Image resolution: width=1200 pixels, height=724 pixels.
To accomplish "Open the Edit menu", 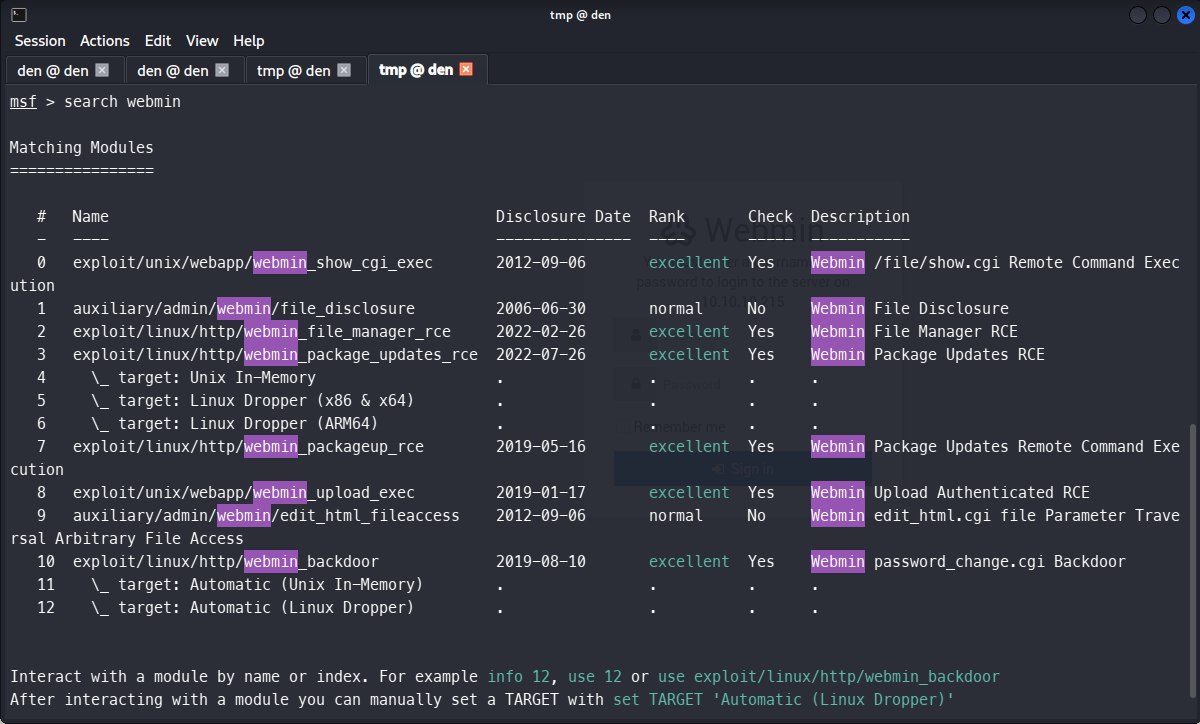I will point(158,41).
